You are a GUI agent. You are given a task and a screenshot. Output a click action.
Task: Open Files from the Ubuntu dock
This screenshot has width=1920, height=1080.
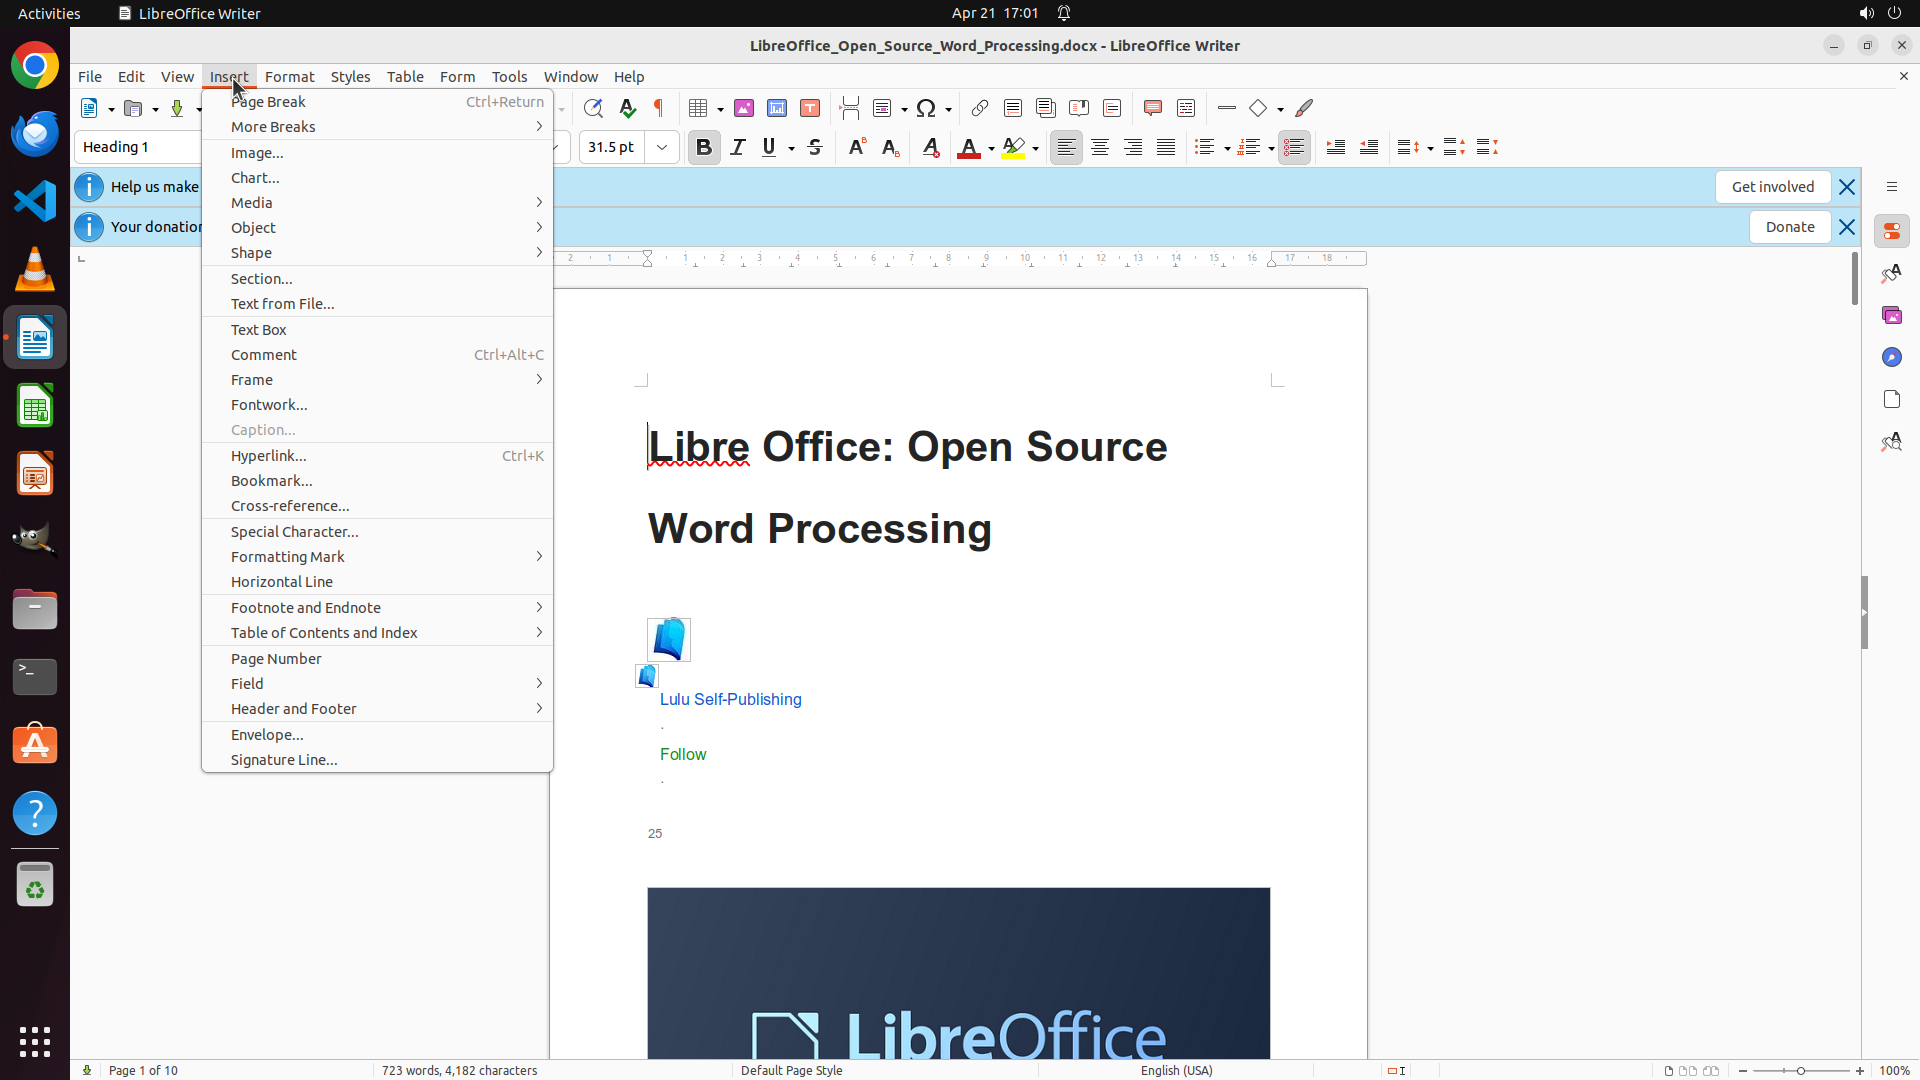[35, 609]
